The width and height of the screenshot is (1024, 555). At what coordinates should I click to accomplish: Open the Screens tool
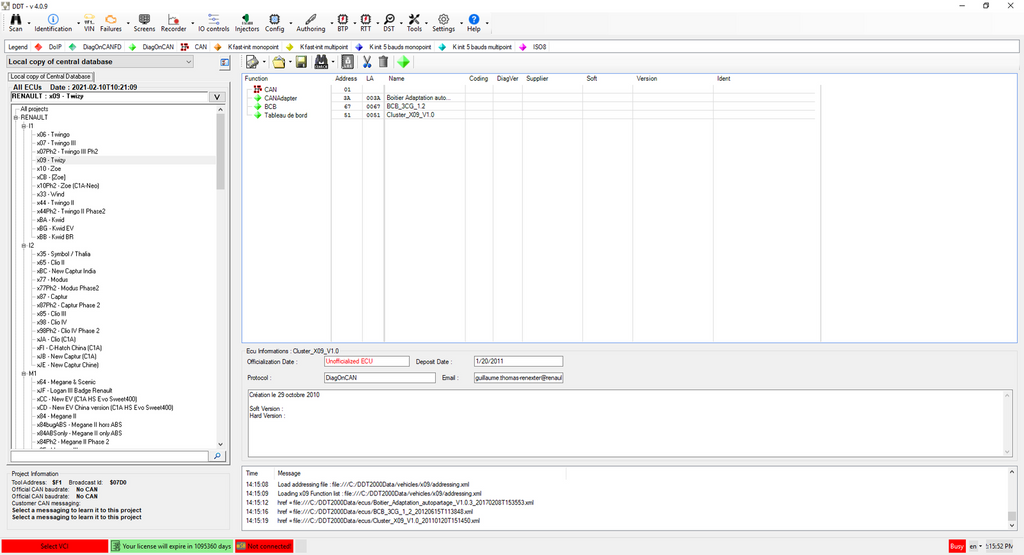[144, 23]
